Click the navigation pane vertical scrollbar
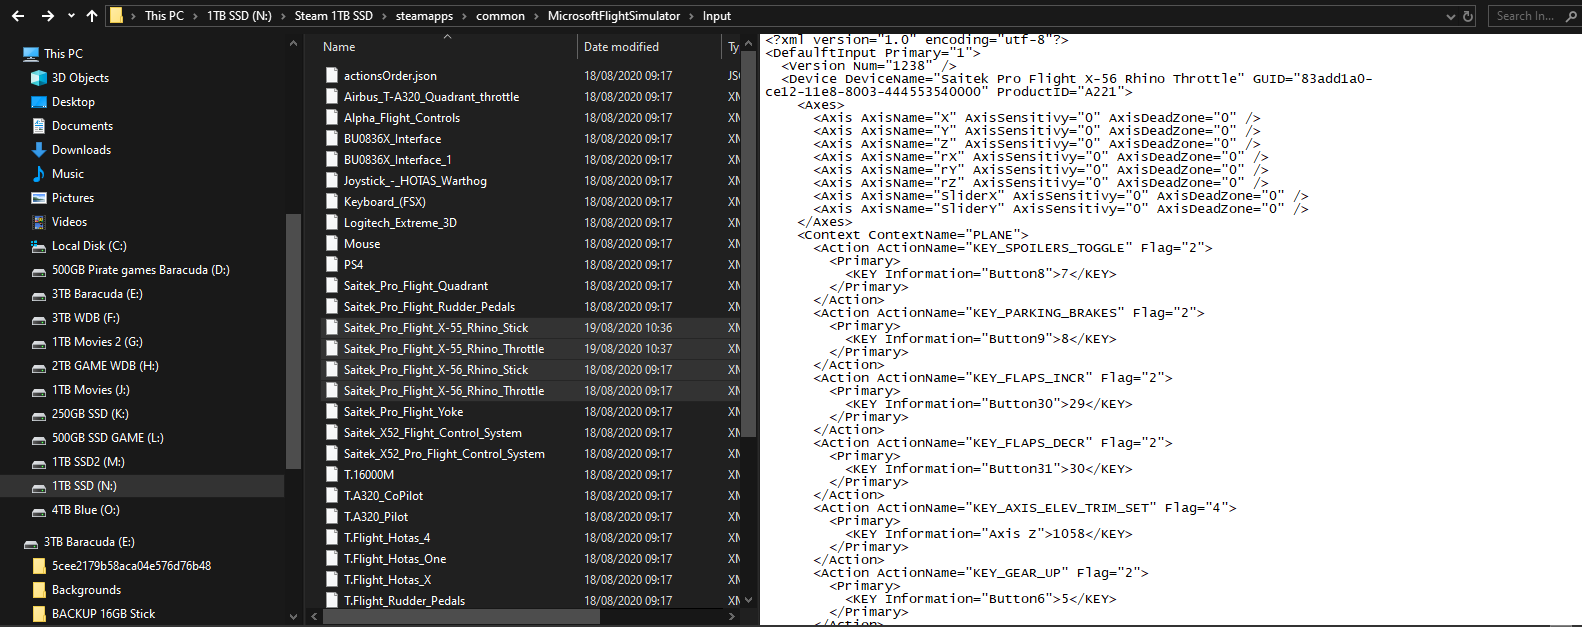Viewport: 1582px width, 627px height. click(x=293, y=340)
